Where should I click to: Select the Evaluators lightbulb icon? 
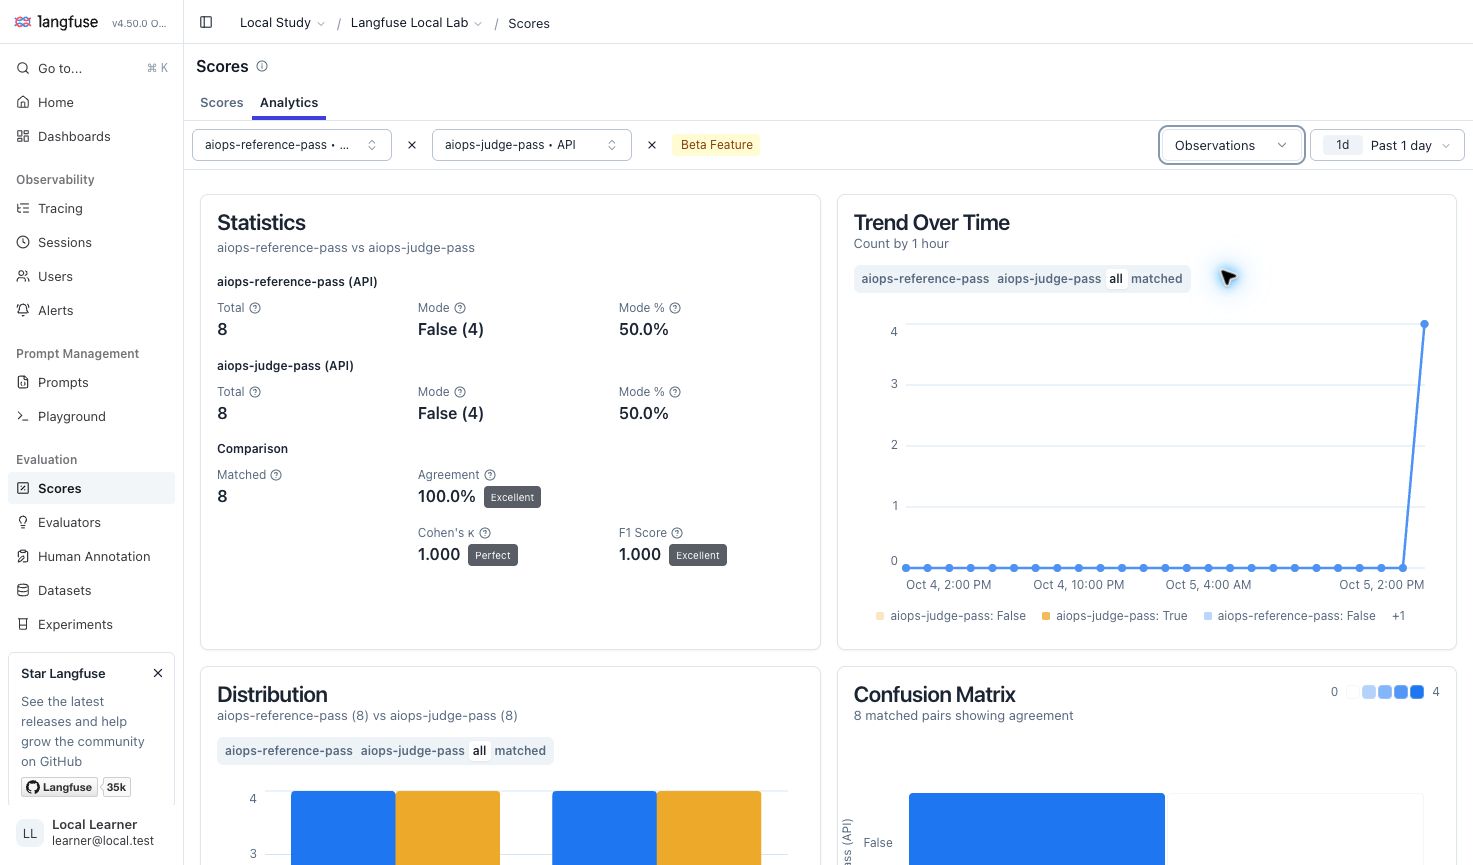(23, 522)
